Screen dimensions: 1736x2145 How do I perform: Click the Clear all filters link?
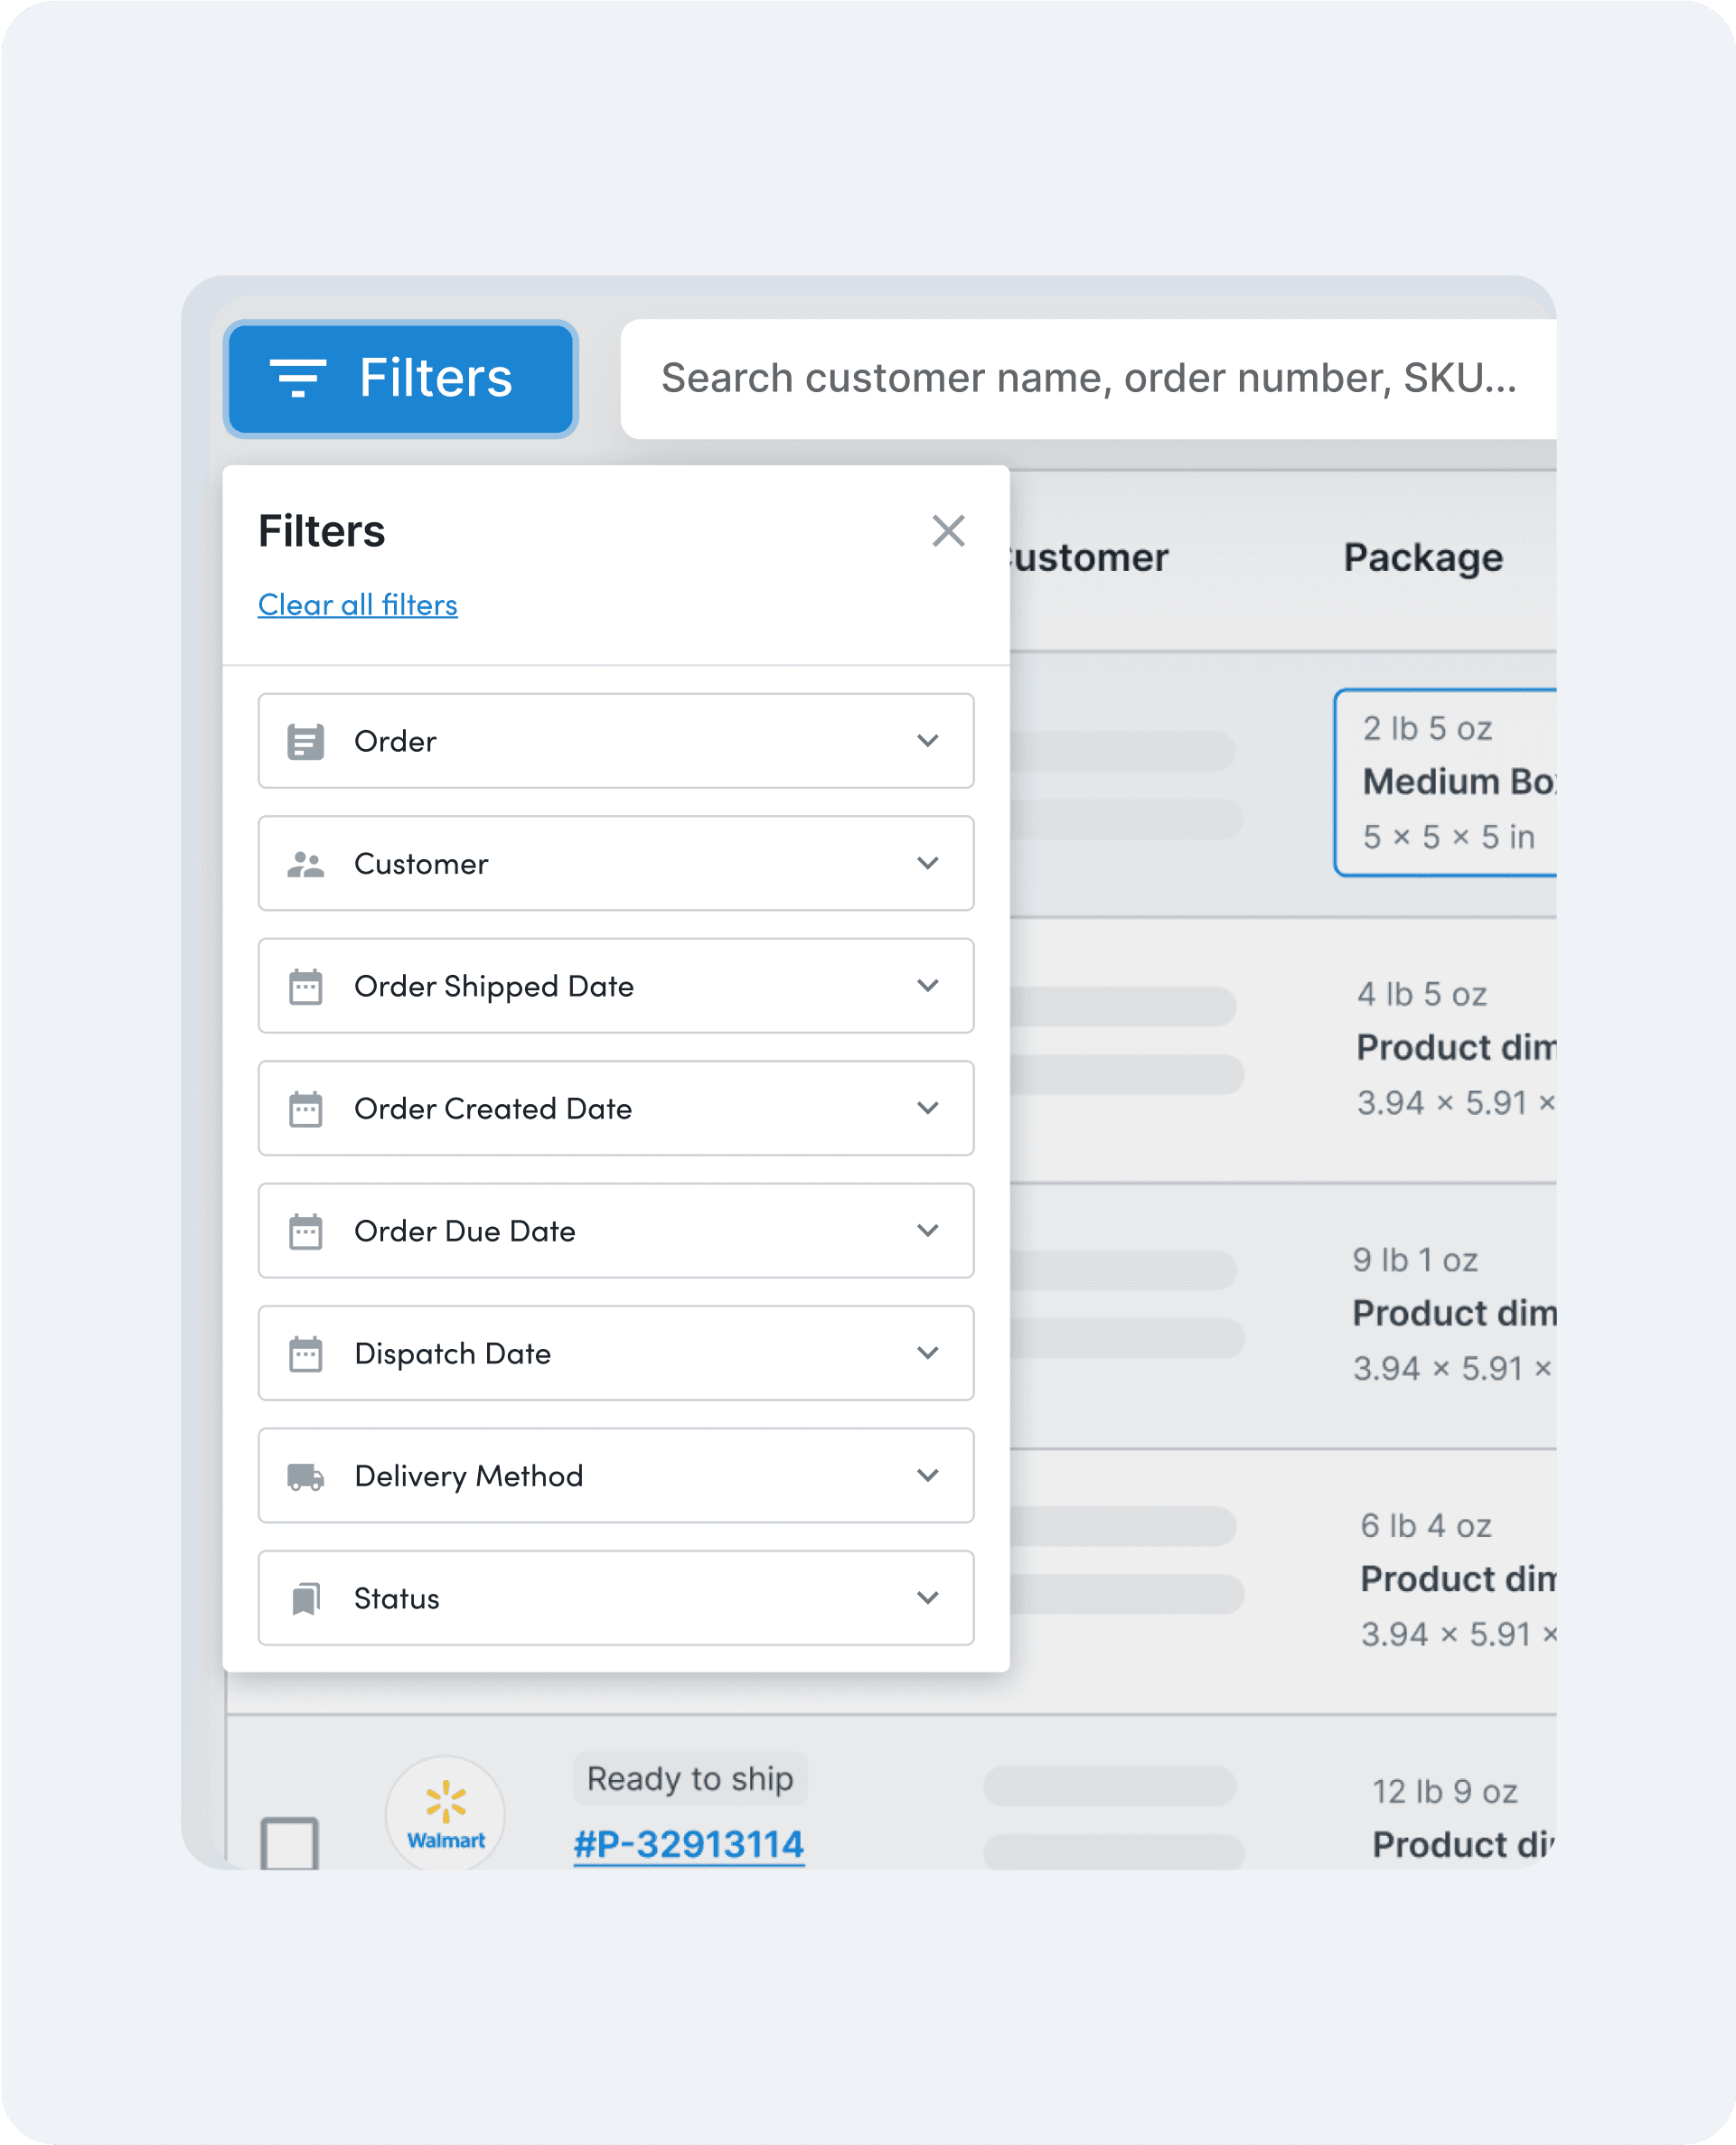point(358,605)
